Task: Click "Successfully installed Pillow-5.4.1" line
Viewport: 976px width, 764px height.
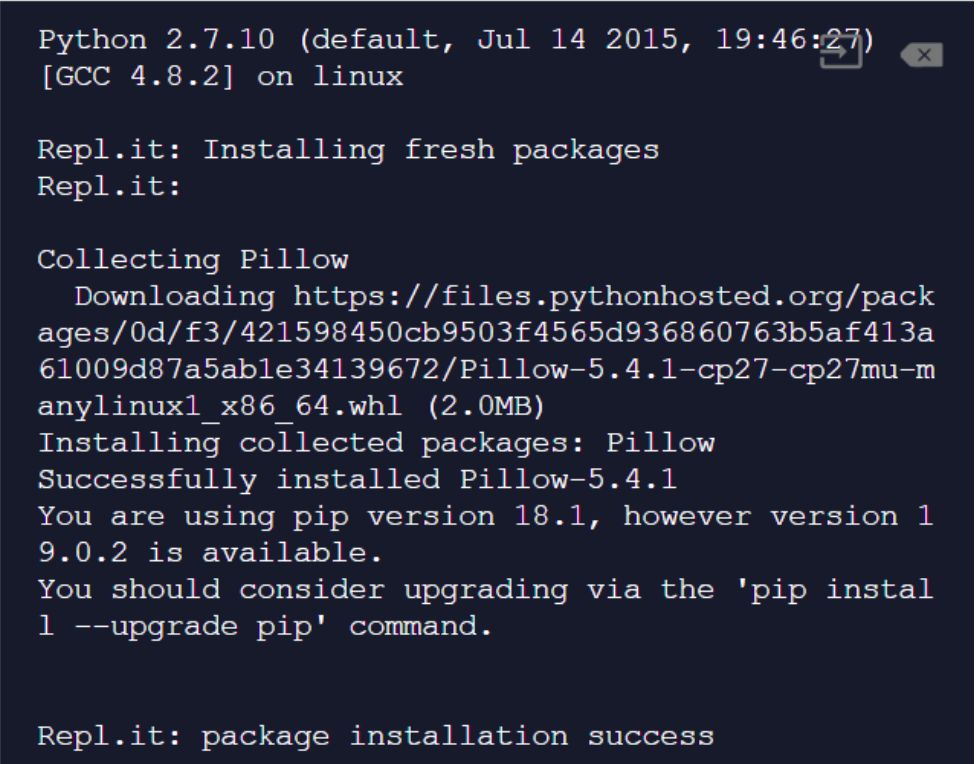Action: click(357, 479)
